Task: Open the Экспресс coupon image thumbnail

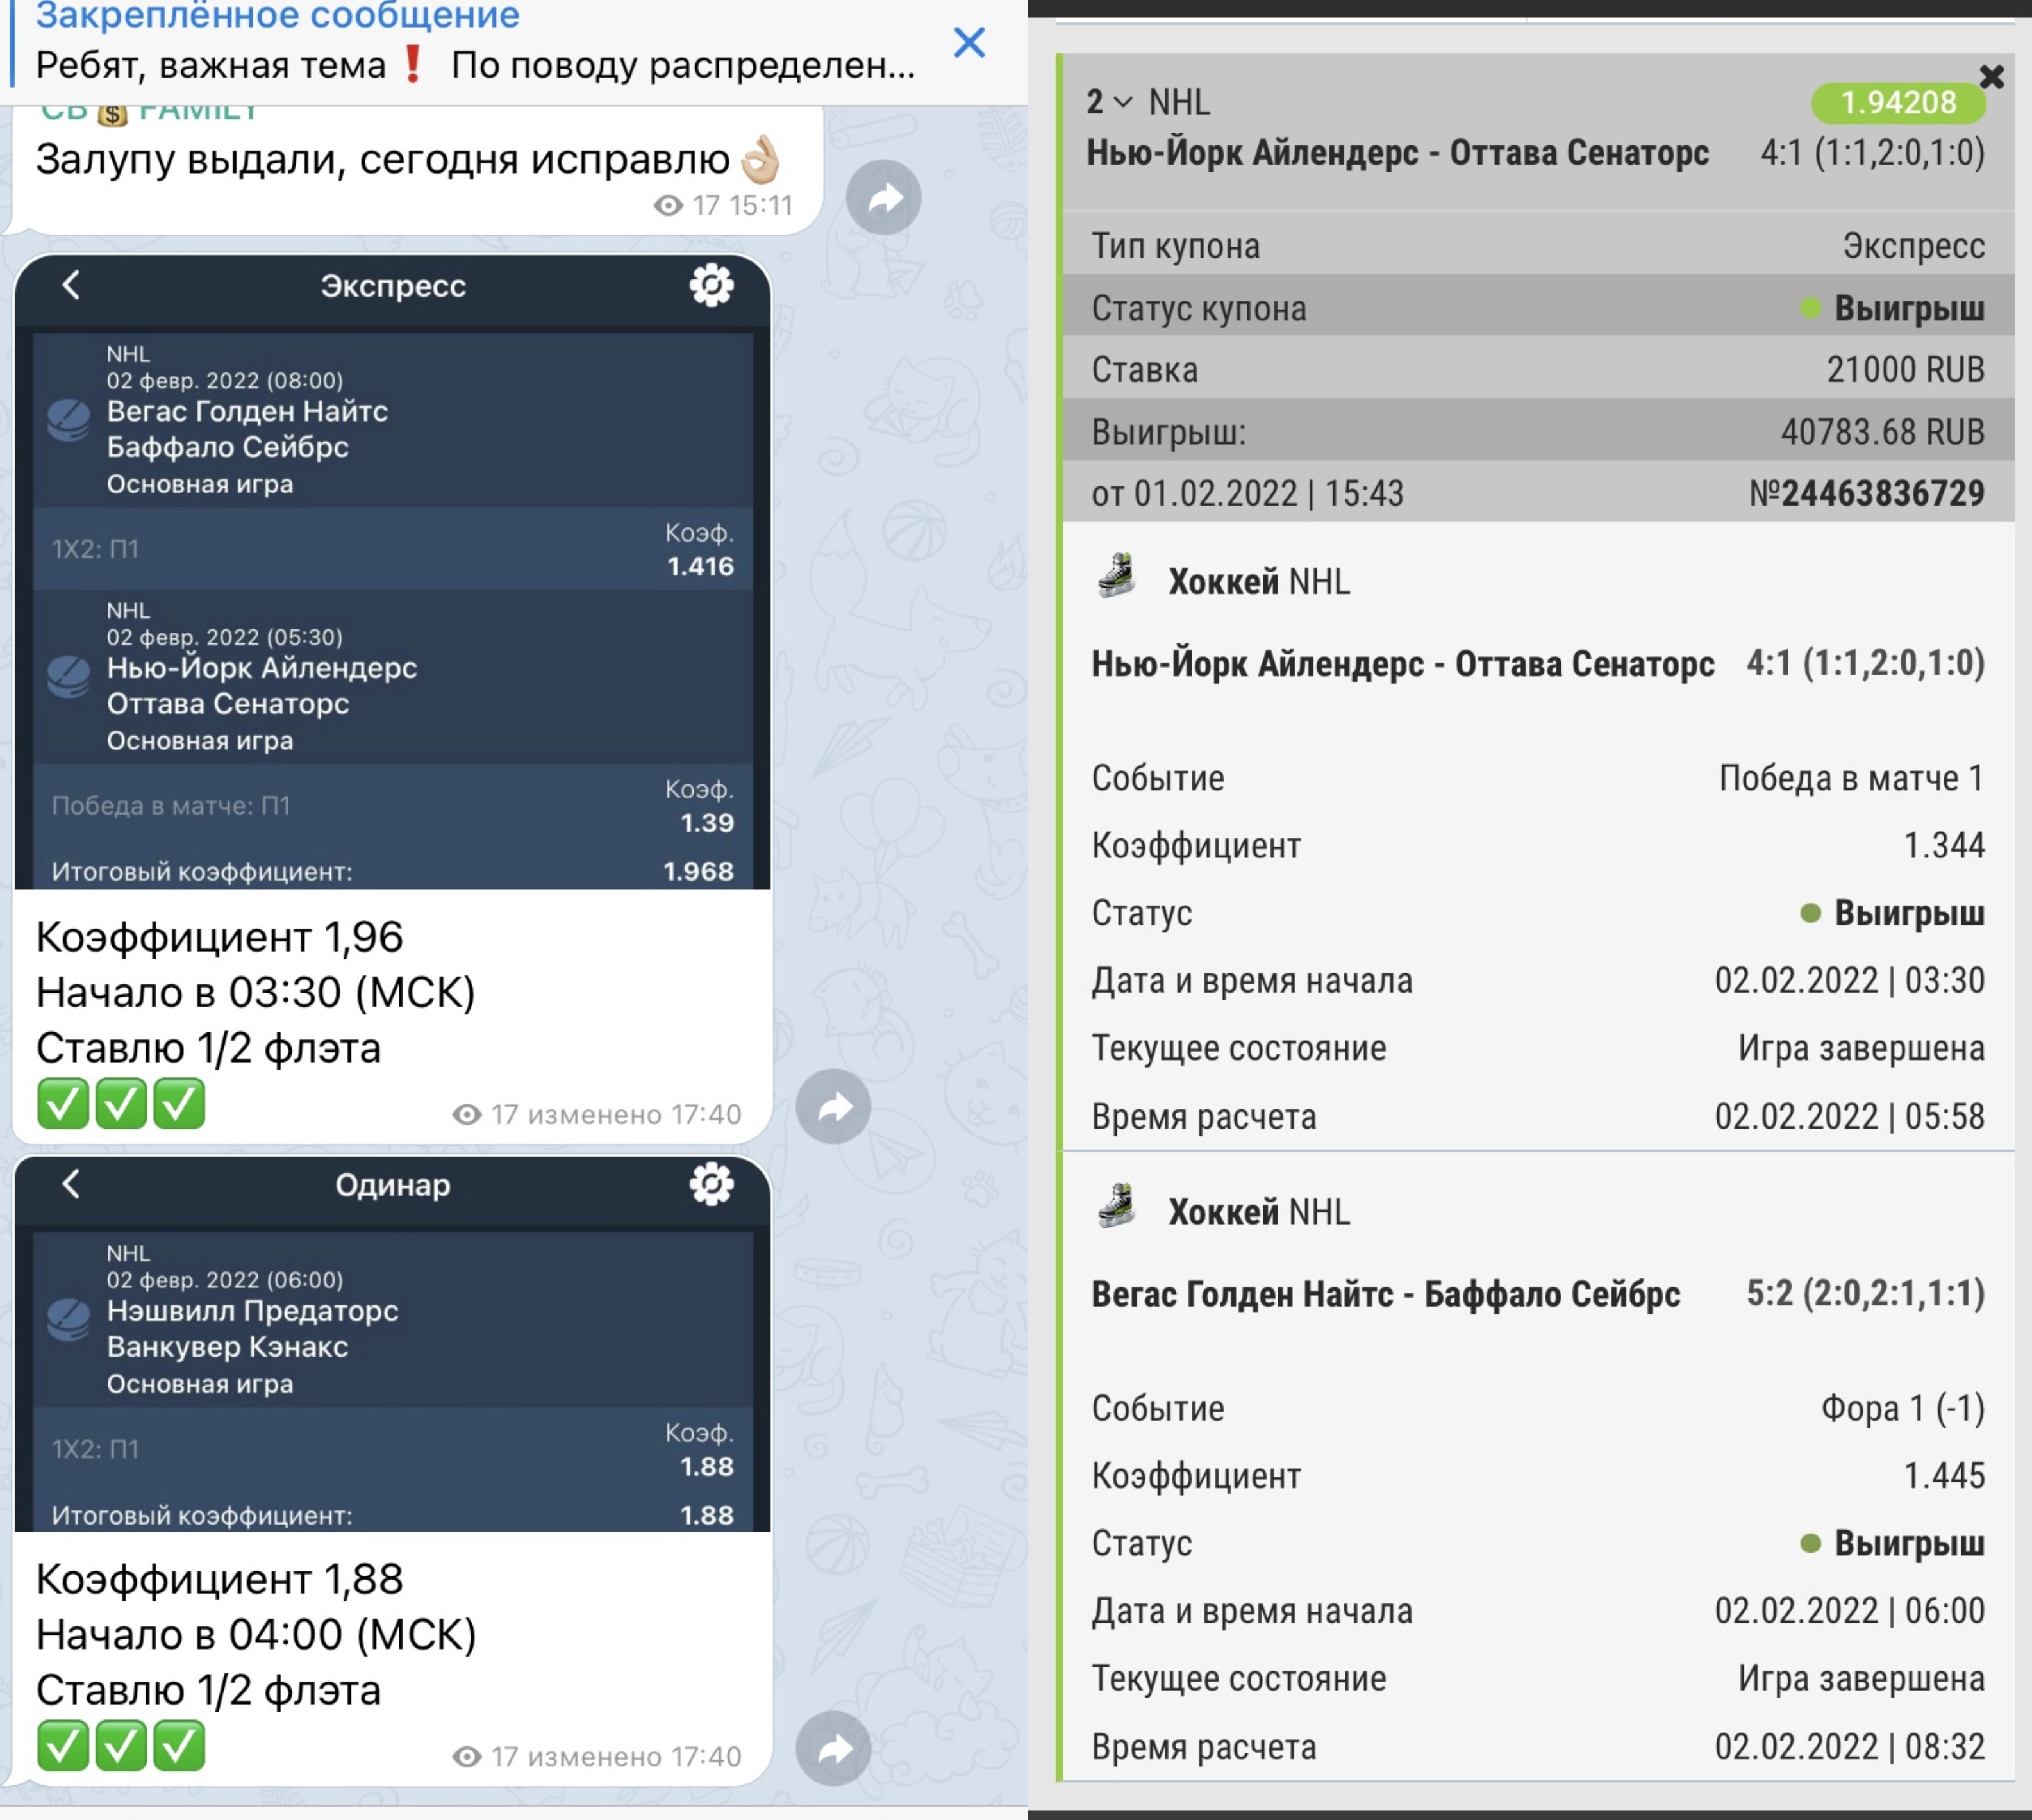Action: click(393, 572)
